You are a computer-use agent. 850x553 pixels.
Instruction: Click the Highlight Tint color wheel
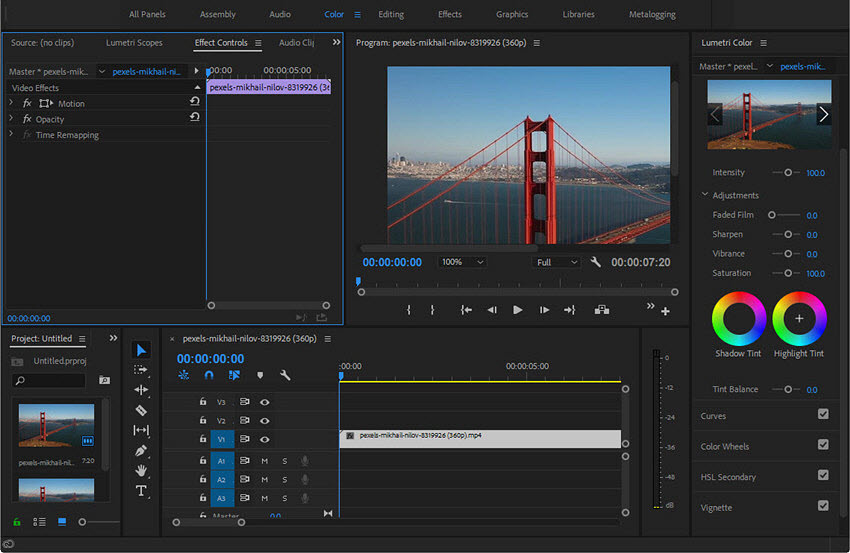[799, 319]
